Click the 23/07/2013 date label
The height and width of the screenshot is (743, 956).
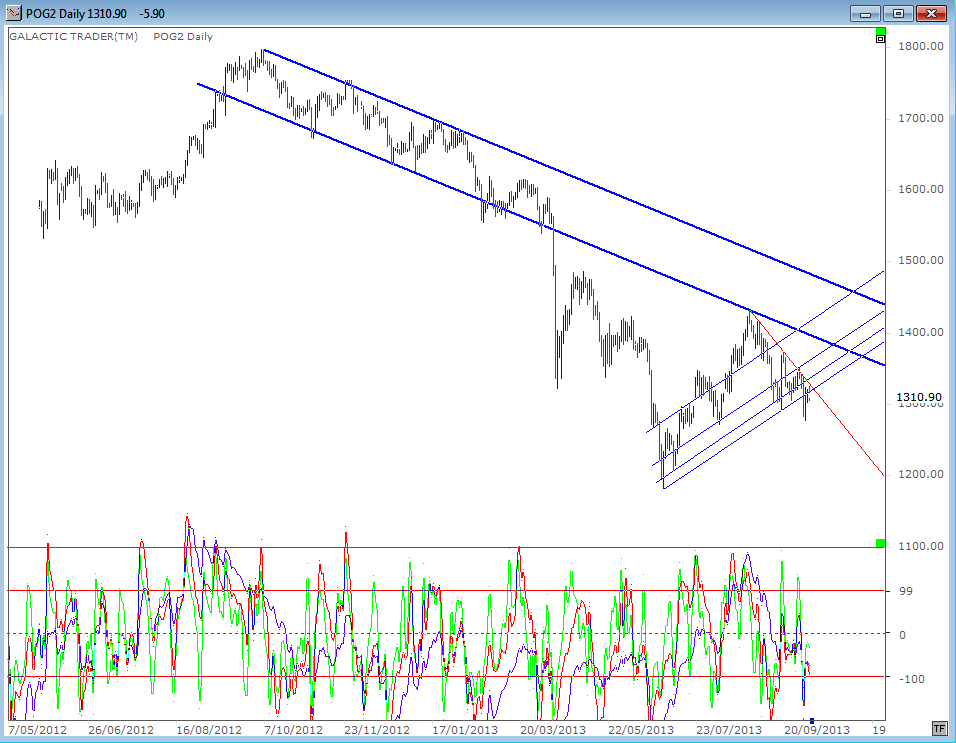tap(729, 730)
